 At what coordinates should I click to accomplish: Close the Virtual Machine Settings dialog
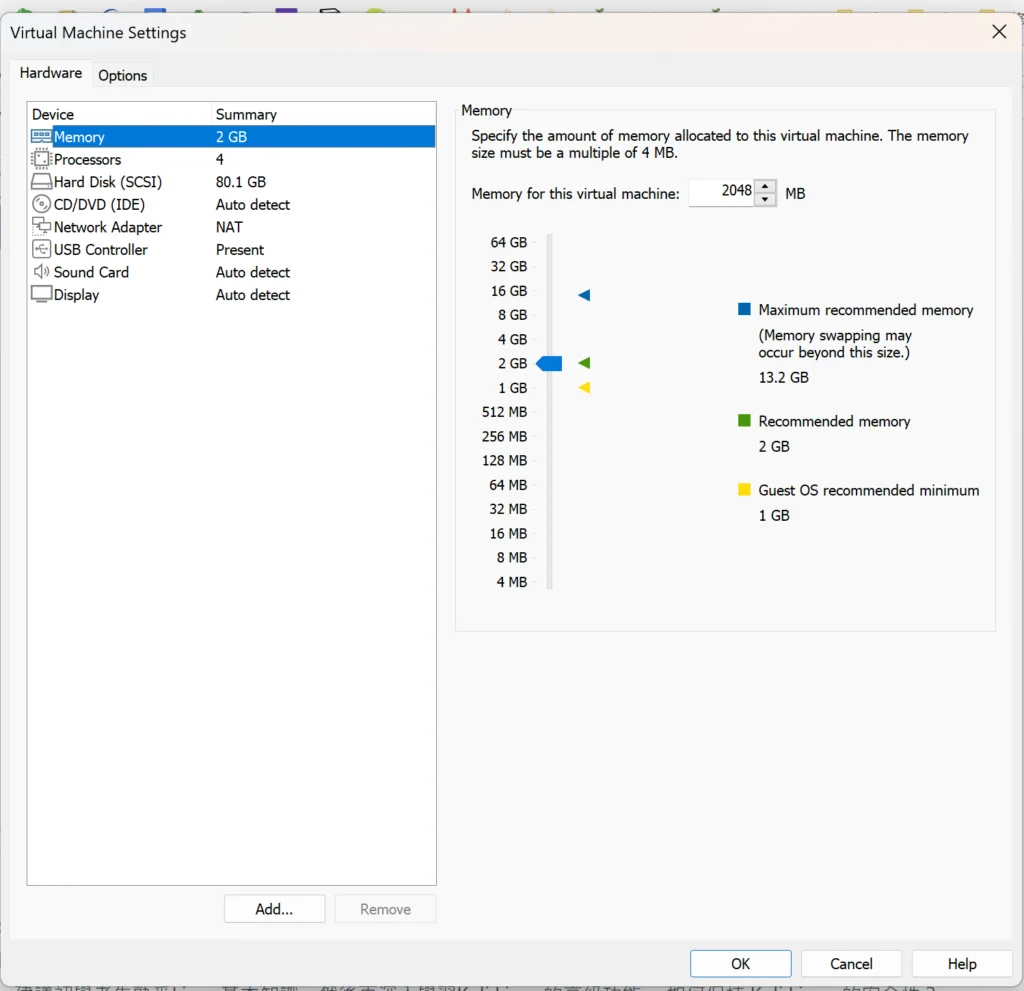coord(999,31)
